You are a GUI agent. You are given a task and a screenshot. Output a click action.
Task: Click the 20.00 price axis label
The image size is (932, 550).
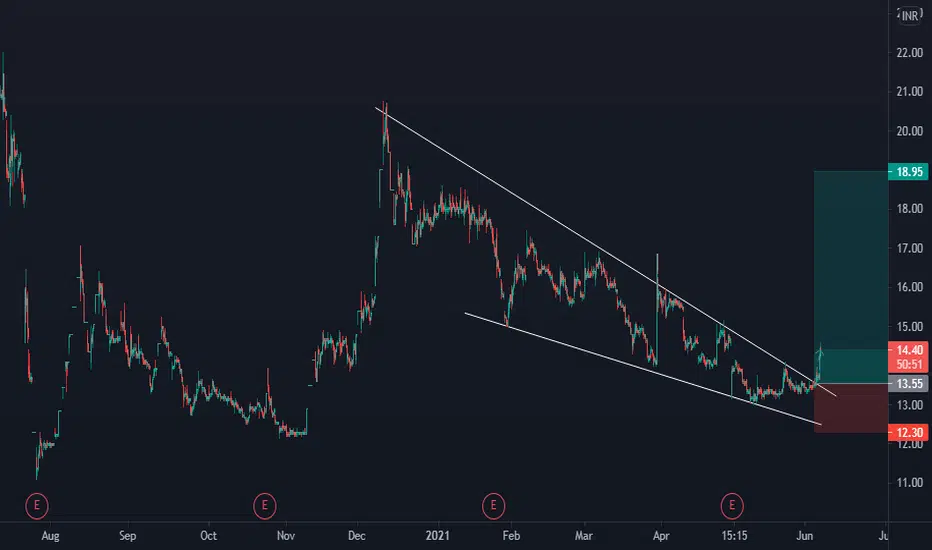pos(909,131)
